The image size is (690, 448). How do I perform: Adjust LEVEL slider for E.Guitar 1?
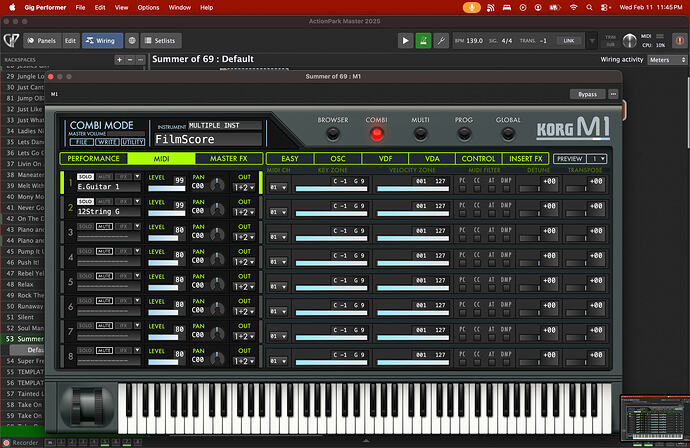[166, 188]
